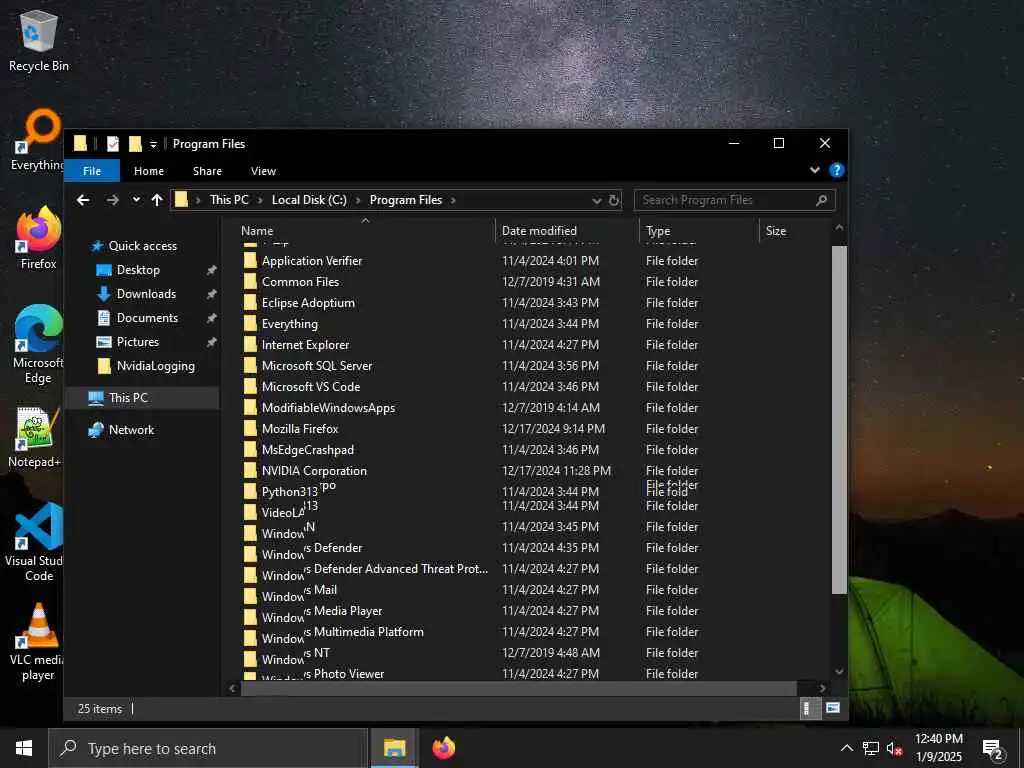Viewport: 1024px width, 768px height.
Task: Open the notification center icon
Action: coord(992,749)
